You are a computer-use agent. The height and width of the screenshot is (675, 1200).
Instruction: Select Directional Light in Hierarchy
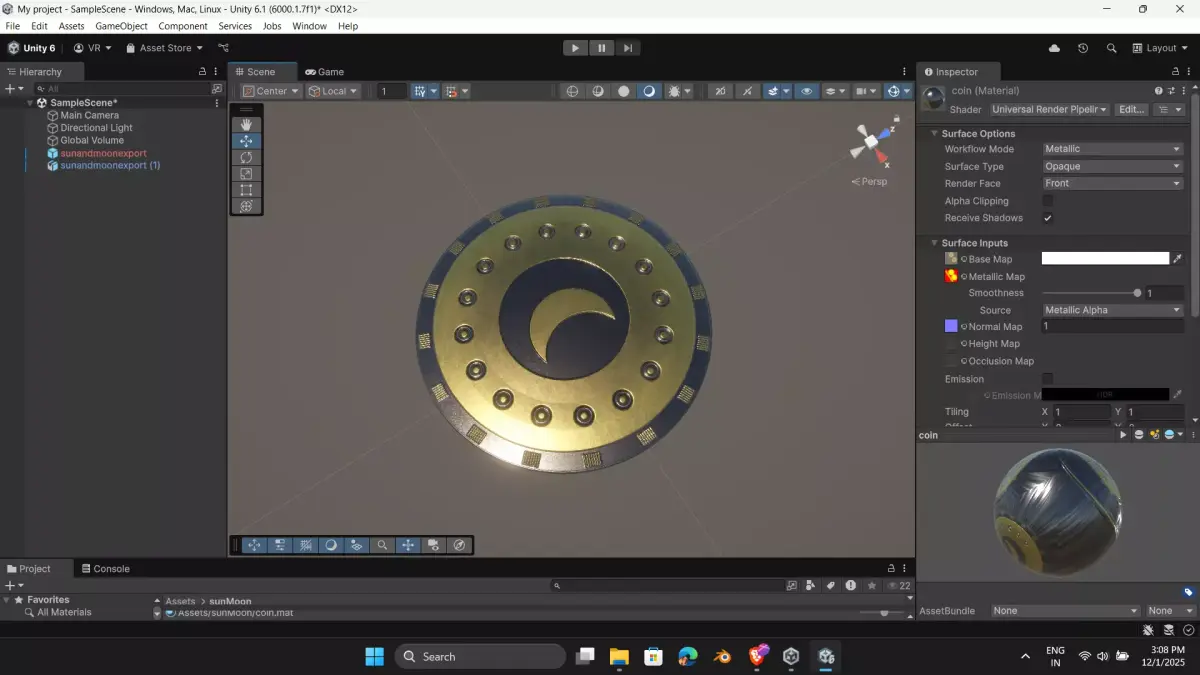pyautogui.click(x=96, y=128)
